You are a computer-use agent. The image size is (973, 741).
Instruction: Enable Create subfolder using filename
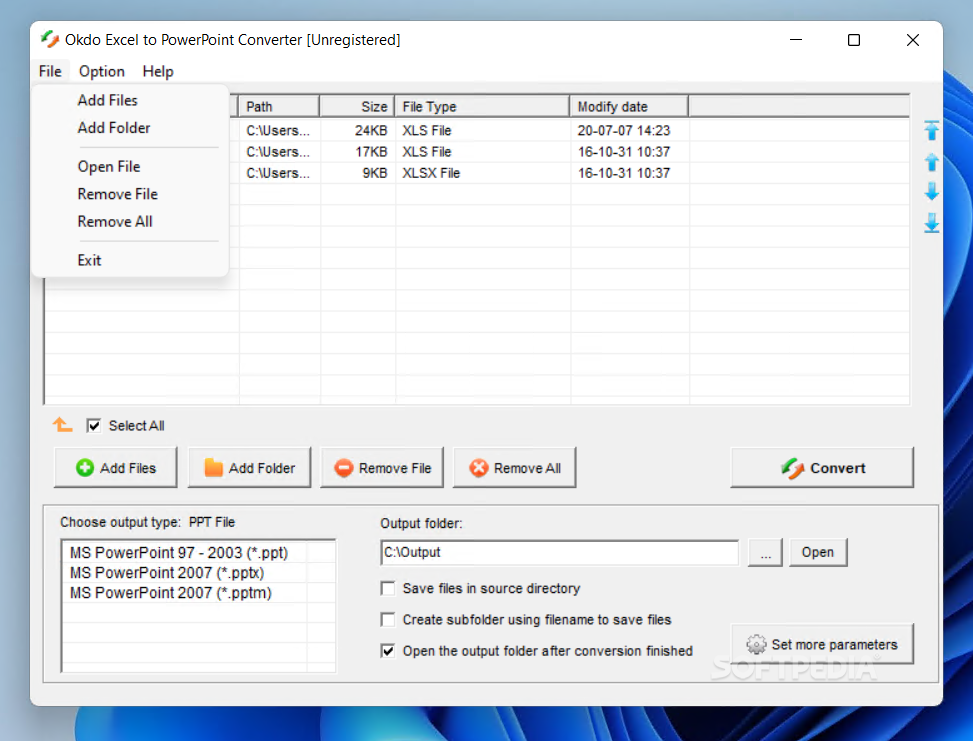(x=388, y=619)
